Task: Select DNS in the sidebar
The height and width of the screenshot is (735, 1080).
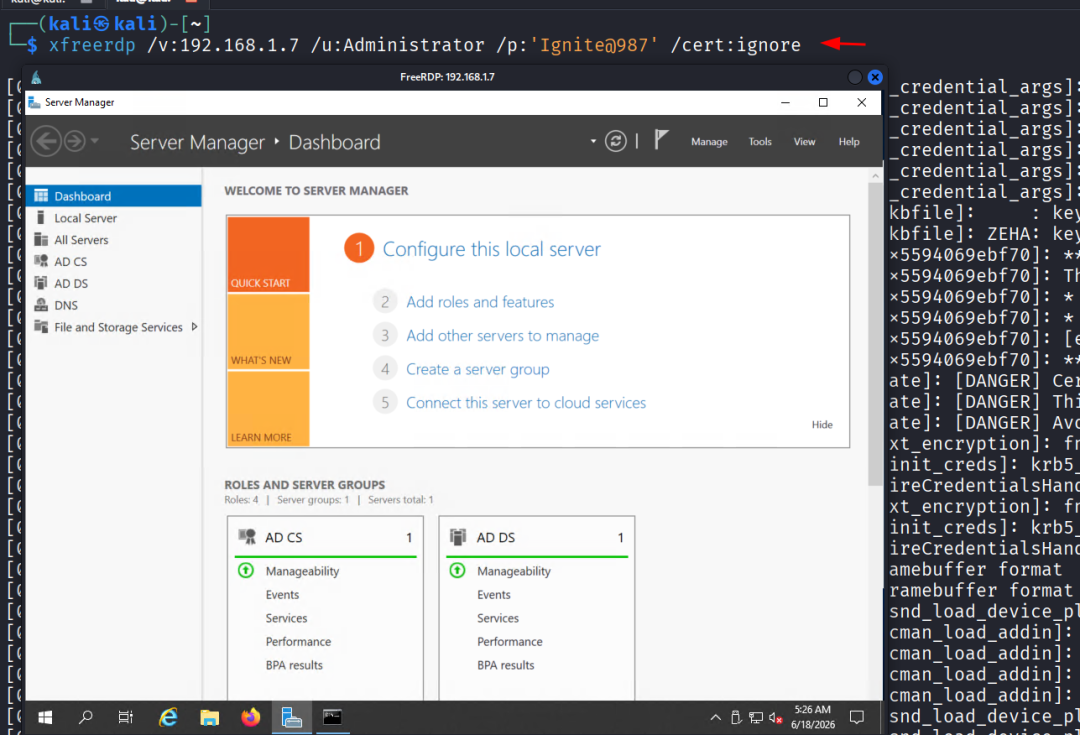Action: [x=114, y=305]
